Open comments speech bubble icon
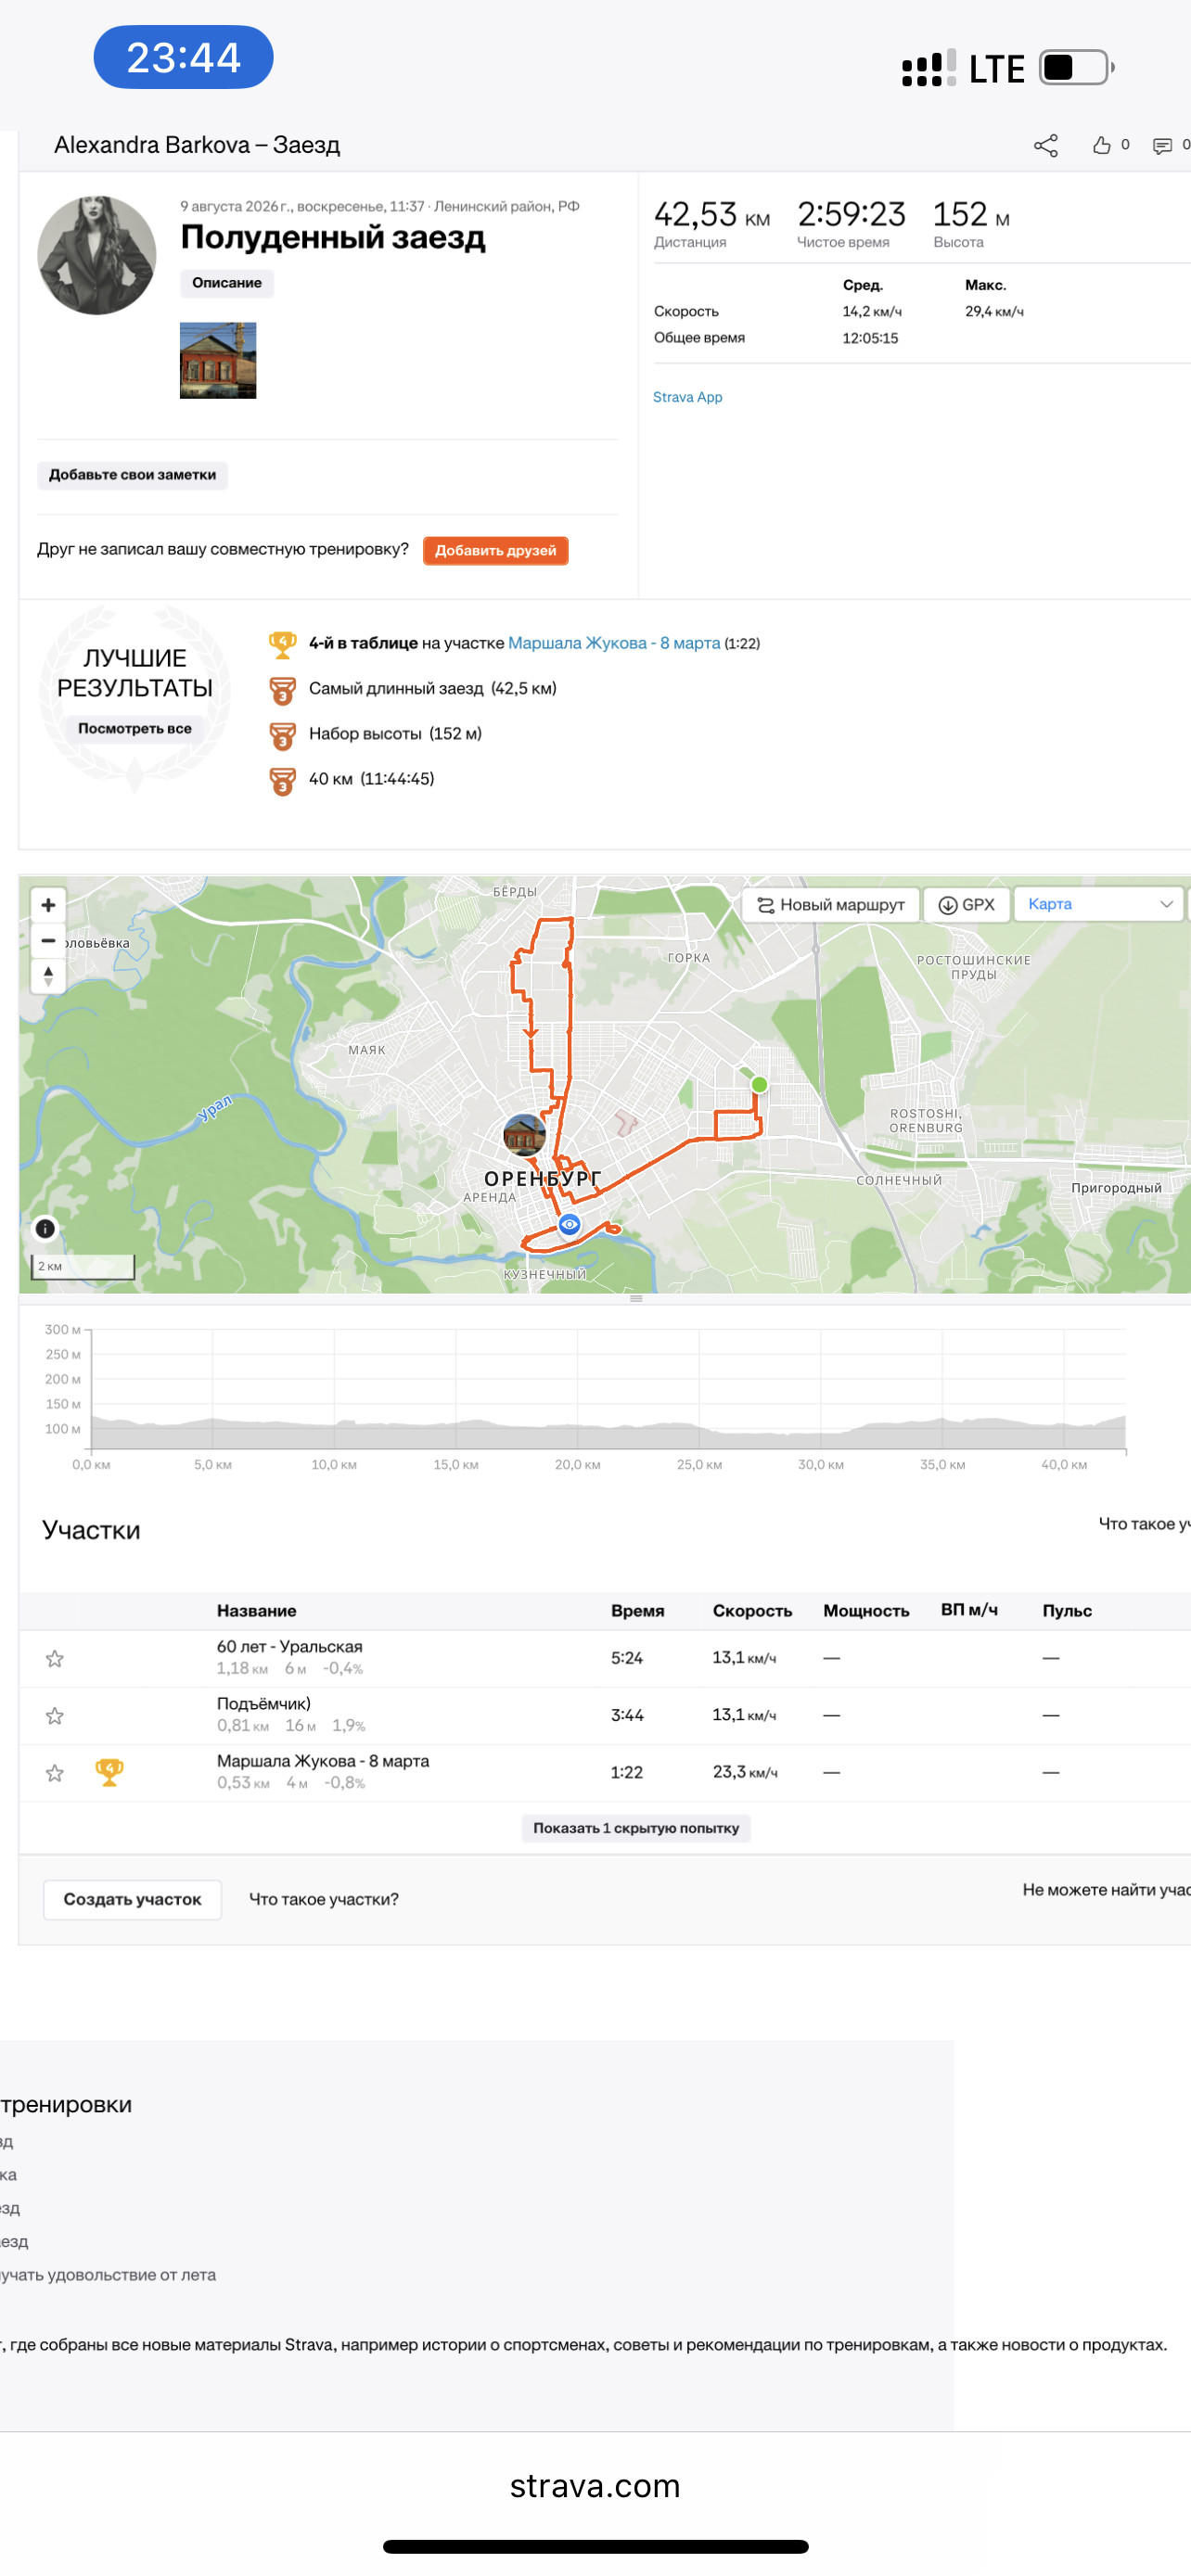The image size is (1191, 2576). click(1162, 146)
